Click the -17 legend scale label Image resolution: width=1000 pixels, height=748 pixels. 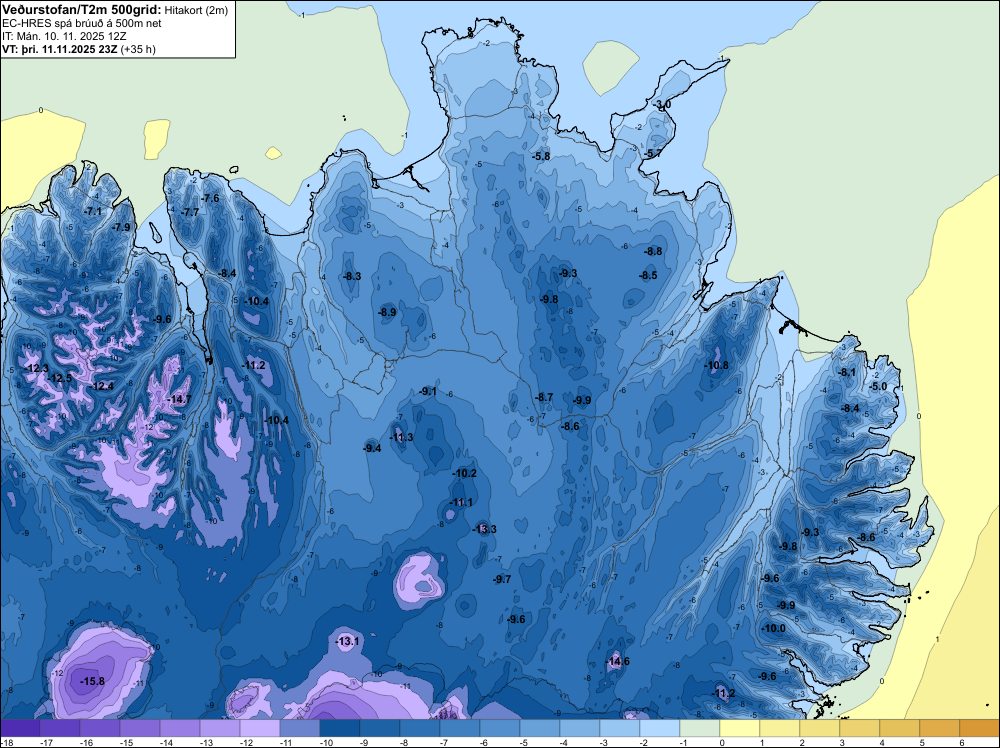(x=46, y=742)
